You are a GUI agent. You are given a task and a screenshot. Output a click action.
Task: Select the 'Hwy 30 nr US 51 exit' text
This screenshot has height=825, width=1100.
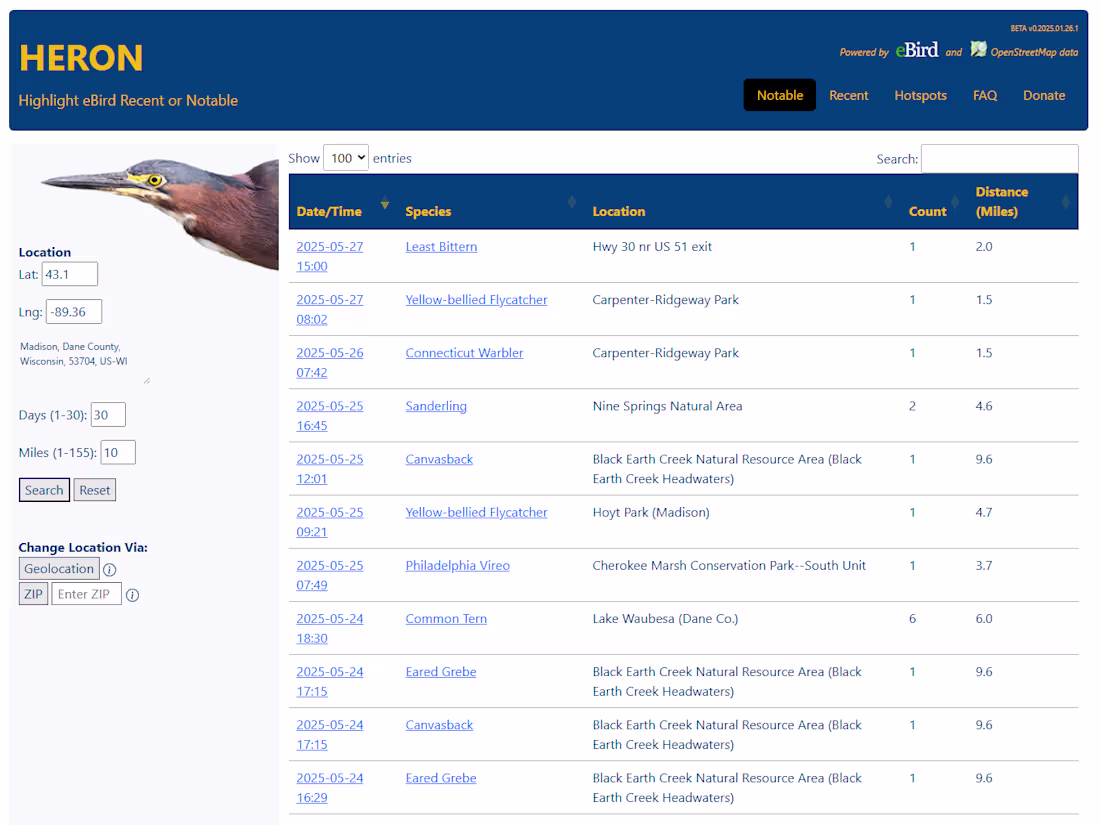click(x=652, y=247)
